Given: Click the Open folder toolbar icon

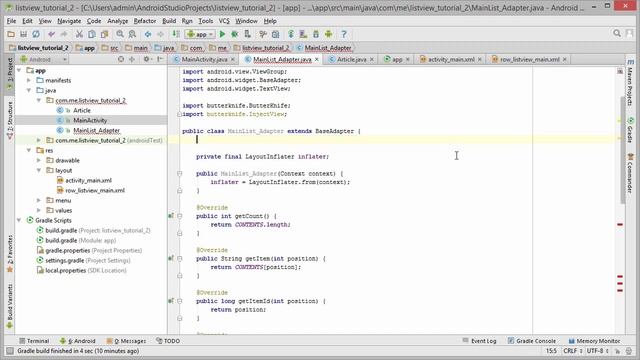Looking at the screenshot, I should click(x=11, y=34).
